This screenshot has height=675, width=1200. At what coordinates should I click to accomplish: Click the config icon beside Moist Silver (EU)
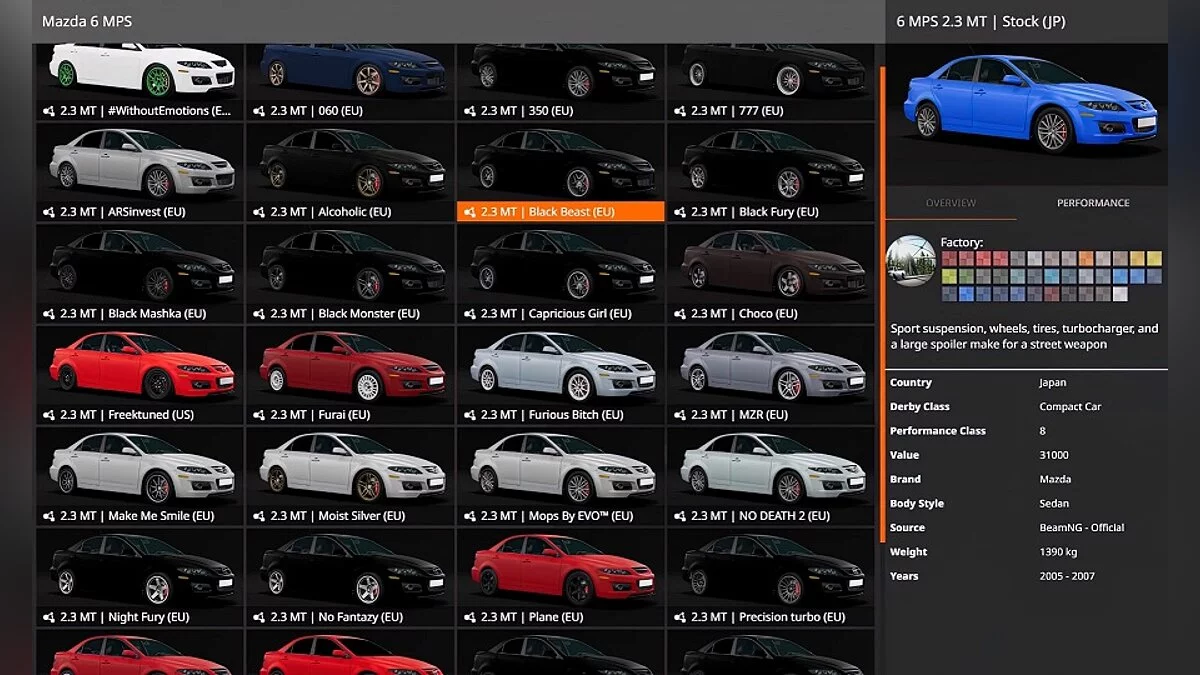coord(259,516)
